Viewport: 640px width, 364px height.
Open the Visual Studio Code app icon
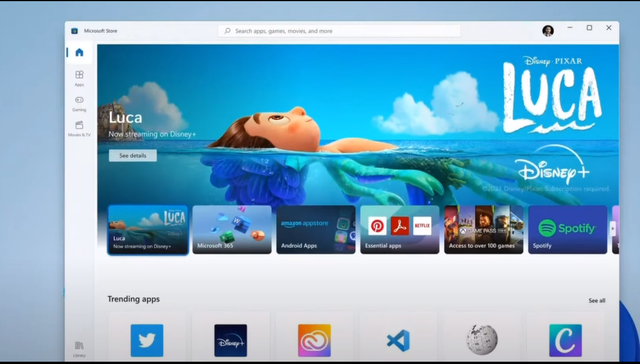point(398,340)
